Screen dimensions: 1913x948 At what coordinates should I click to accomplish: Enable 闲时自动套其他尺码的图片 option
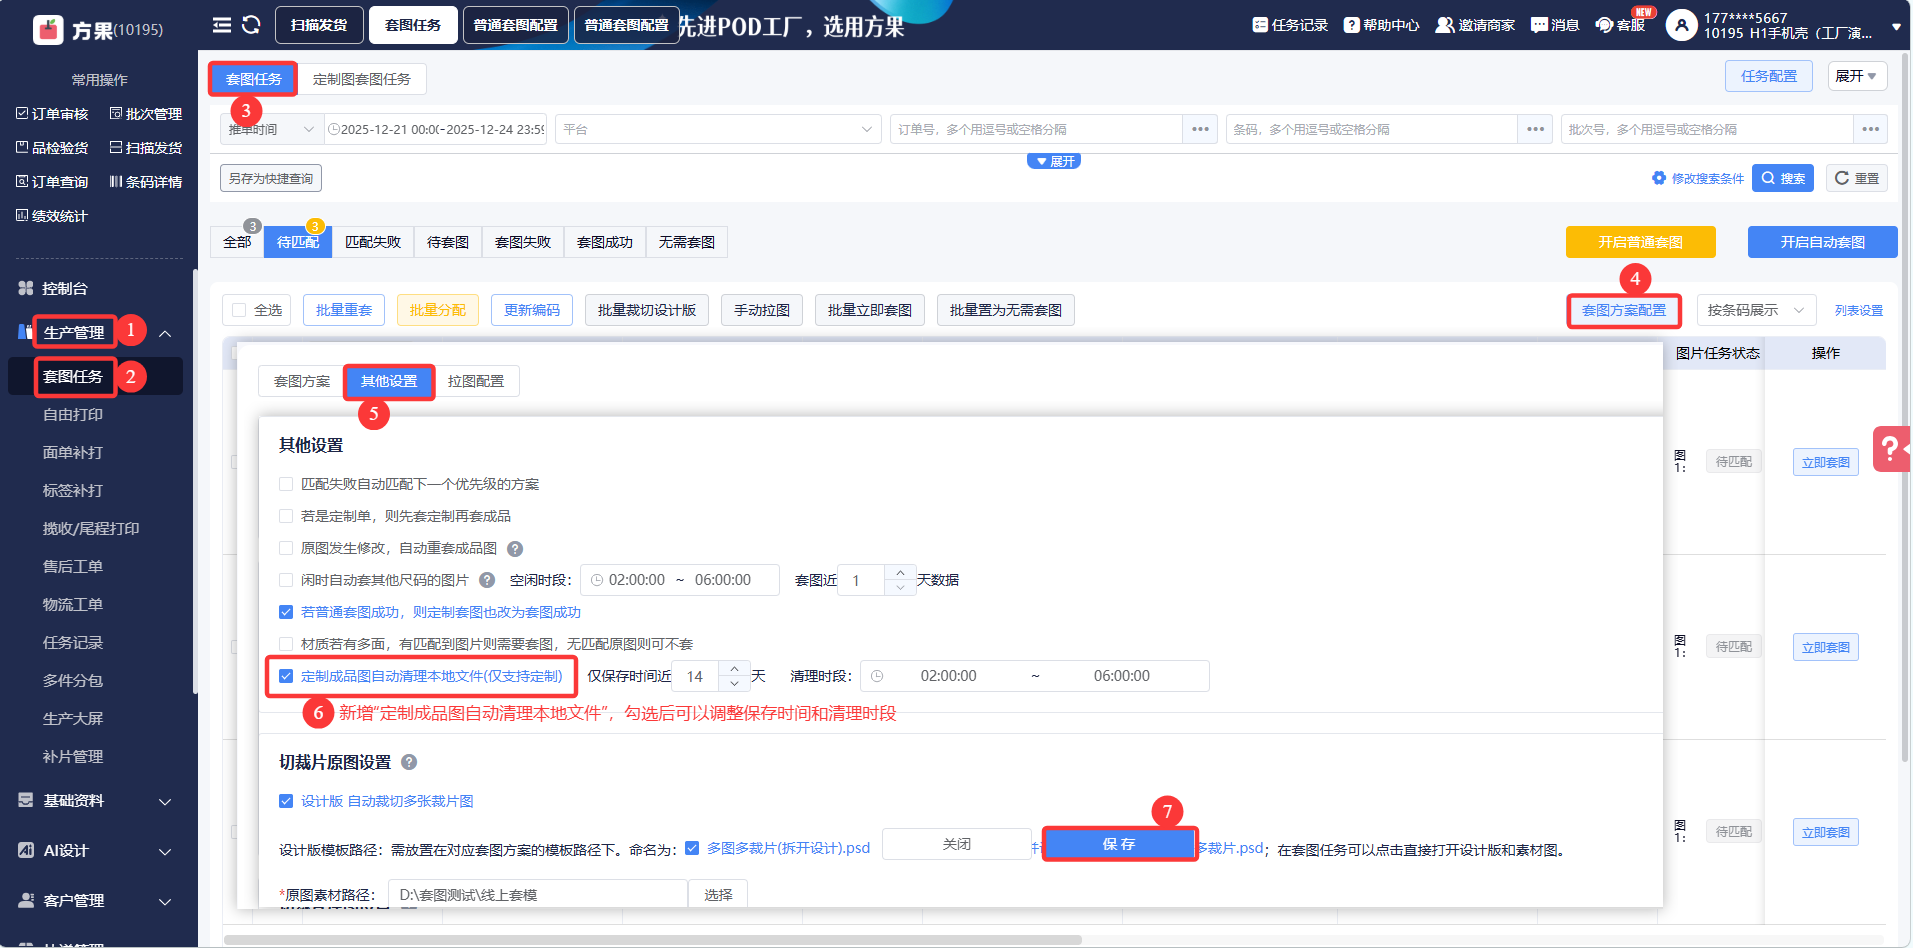click(x=286, y=580)
